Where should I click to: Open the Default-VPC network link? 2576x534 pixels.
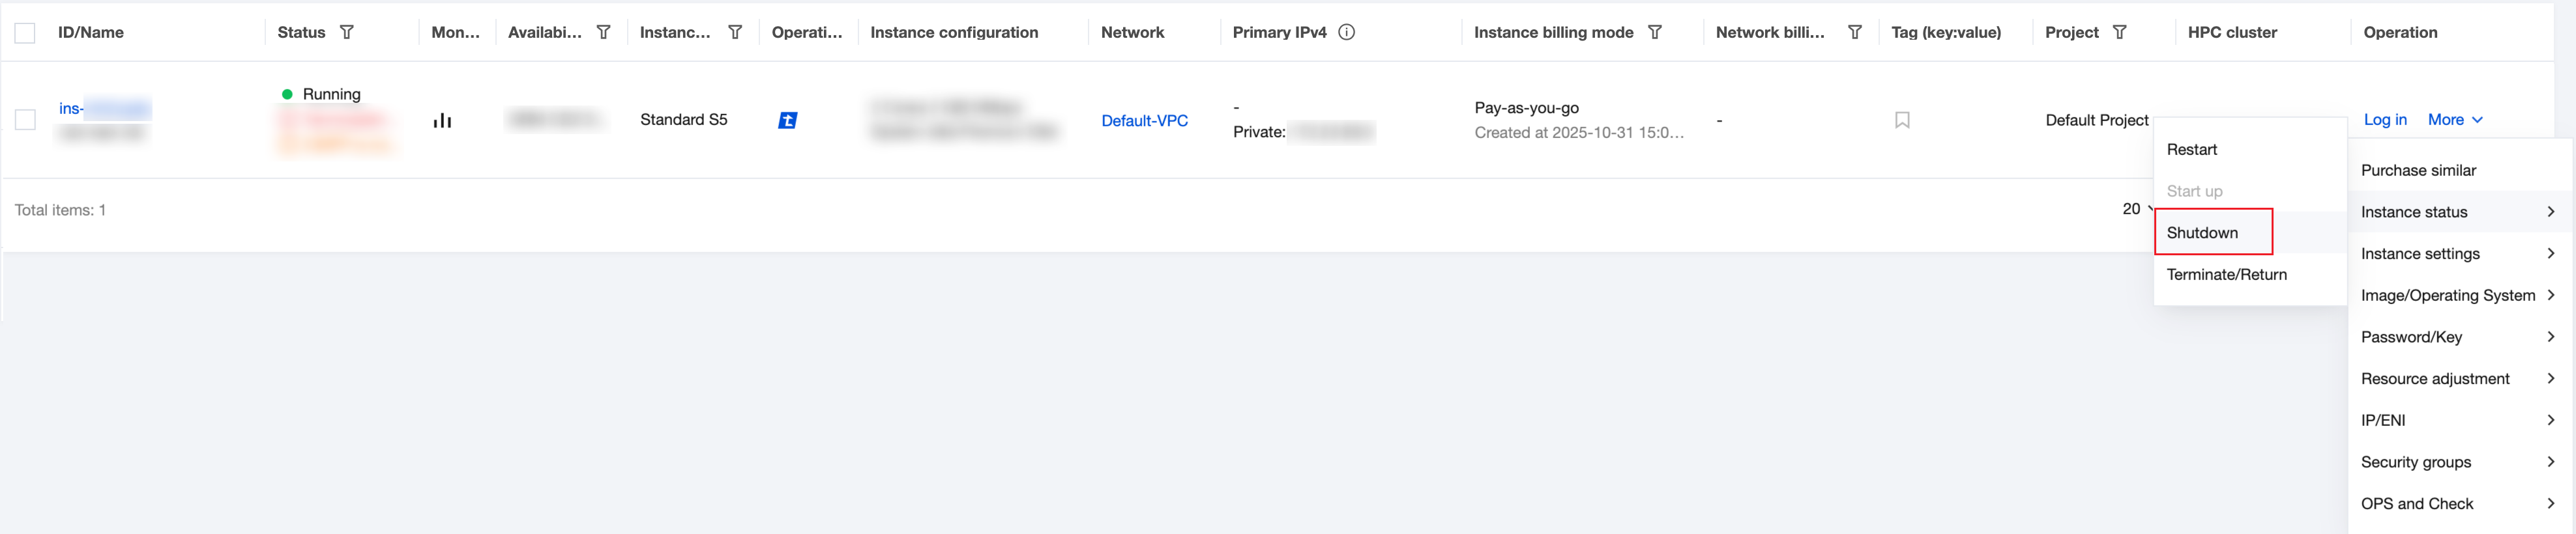[1144, 121]
